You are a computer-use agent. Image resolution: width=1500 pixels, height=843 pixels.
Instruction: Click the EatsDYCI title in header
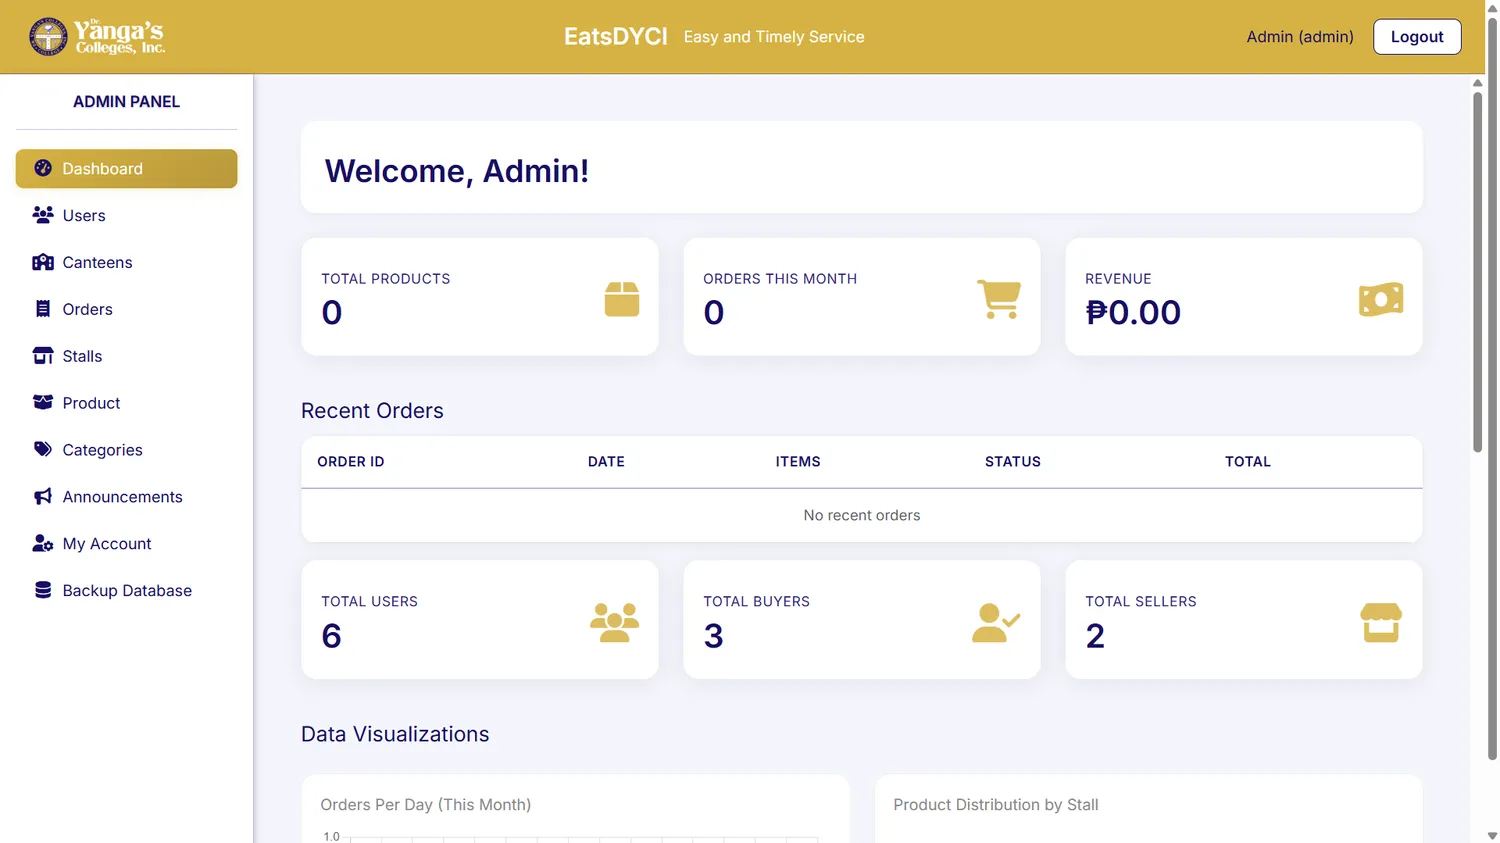pos(615,37)
